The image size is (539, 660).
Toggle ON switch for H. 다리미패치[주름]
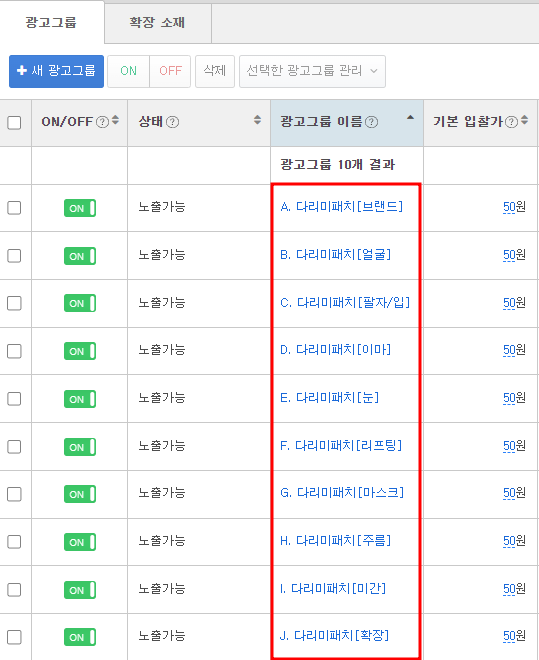tap(80, 542)
